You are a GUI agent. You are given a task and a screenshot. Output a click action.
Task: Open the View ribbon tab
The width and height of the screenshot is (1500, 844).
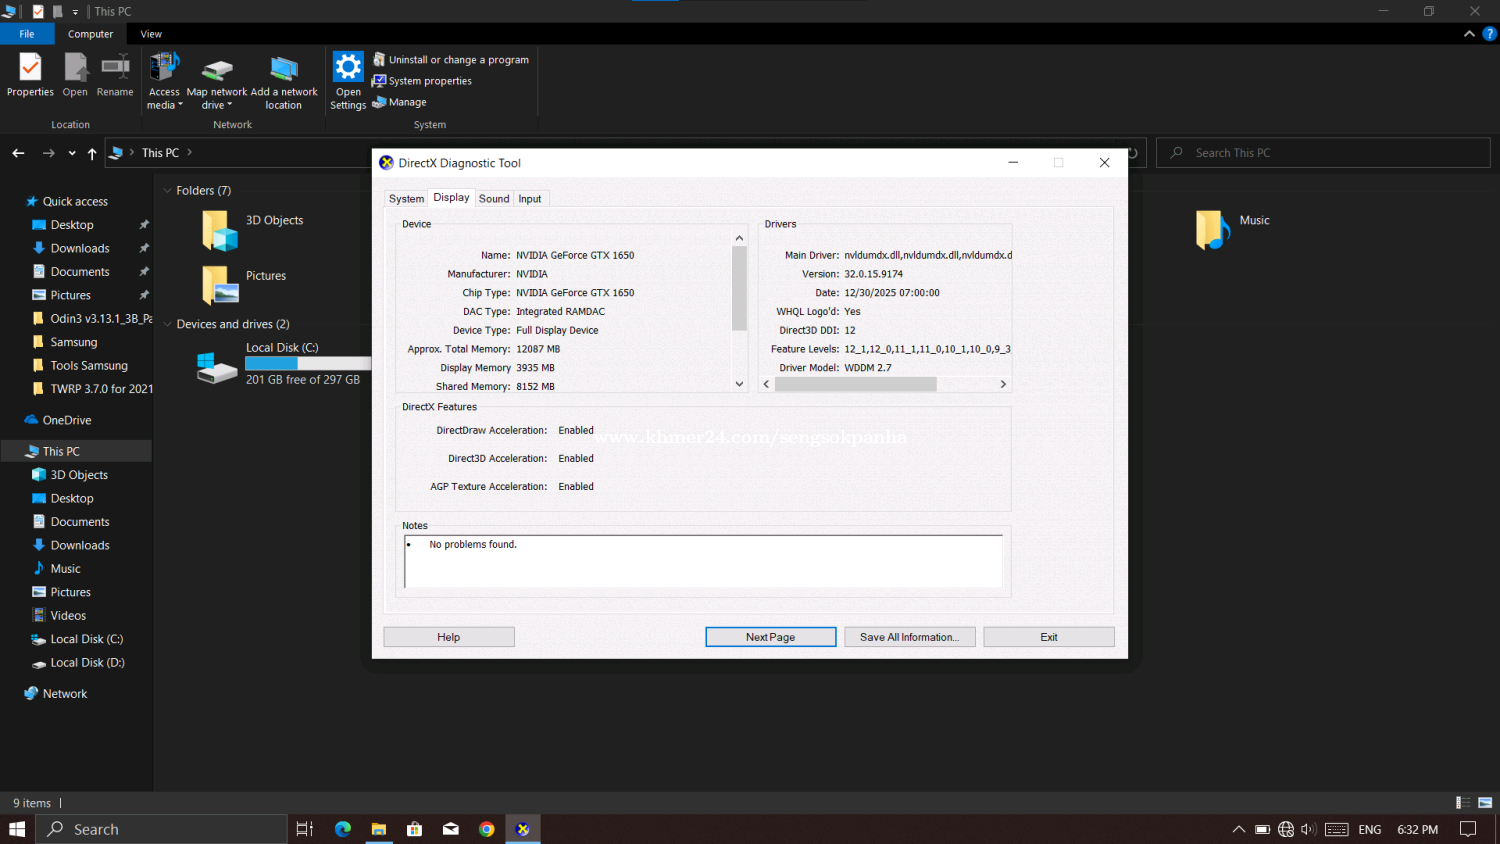tap(151, 34)
